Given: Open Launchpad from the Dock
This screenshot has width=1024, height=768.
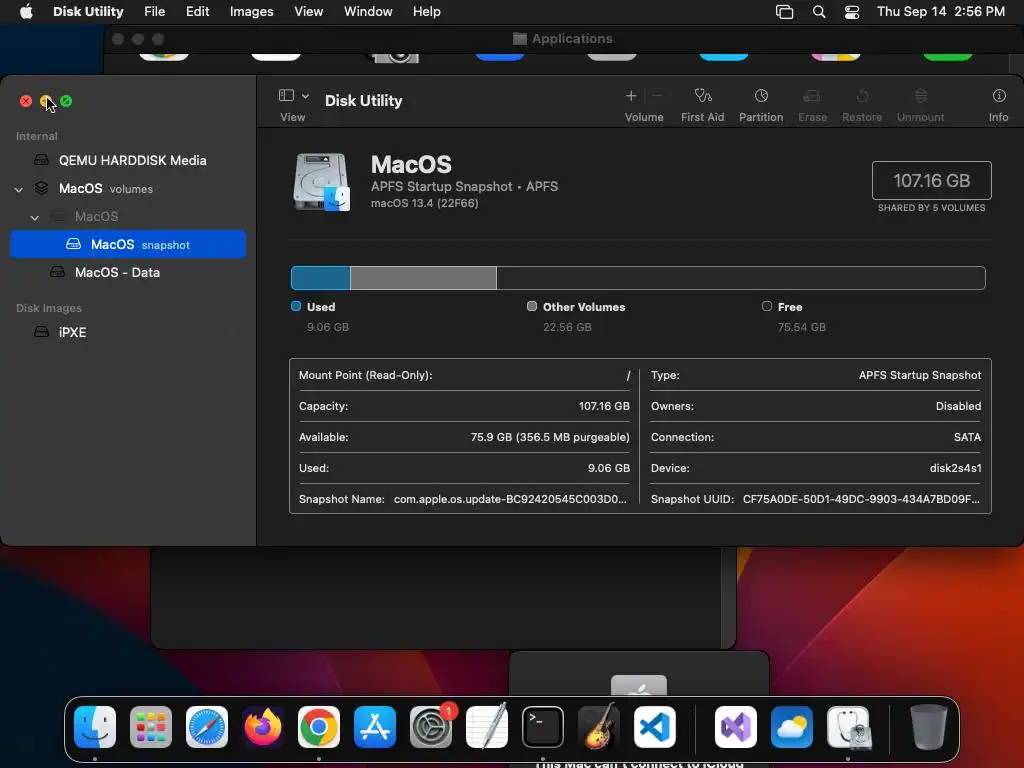Looking at the screenshot, I should coord(151,727).
